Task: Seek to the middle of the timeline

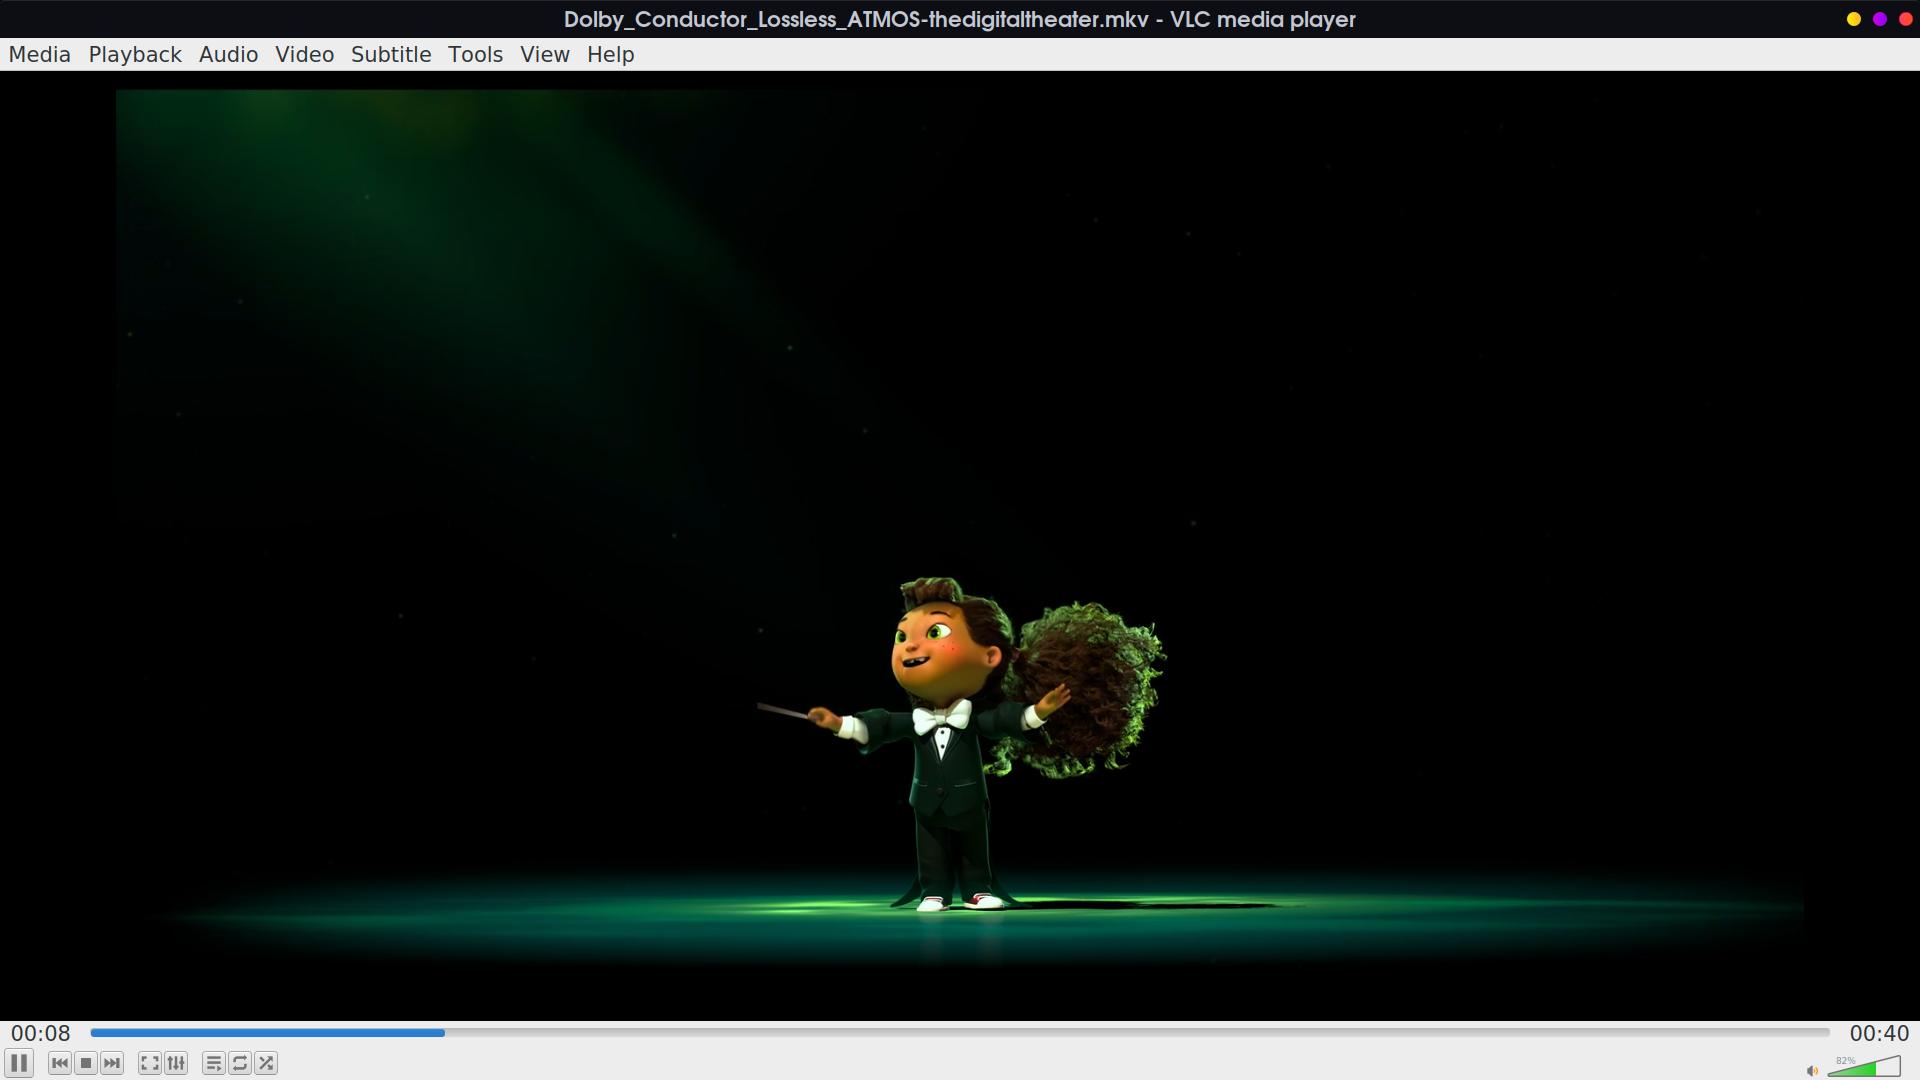Action: [960, 1033]
